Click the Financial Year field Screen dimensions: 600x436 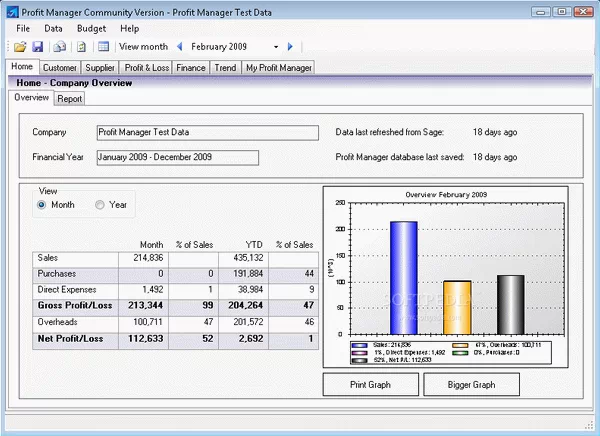point(178,158)
